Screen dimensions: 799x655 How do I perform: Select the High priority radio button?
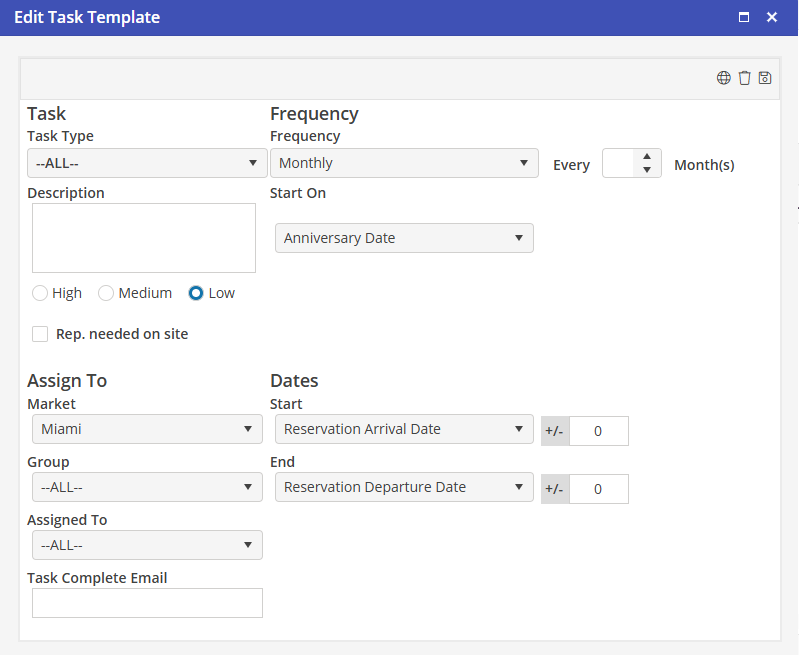click(x=40, y=293)
